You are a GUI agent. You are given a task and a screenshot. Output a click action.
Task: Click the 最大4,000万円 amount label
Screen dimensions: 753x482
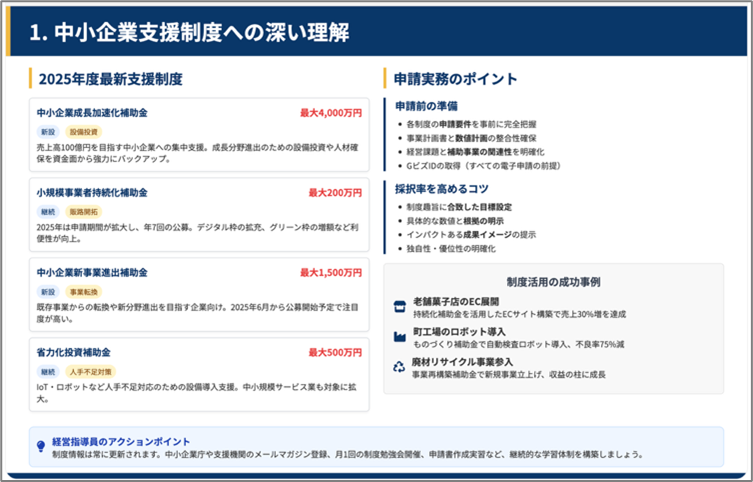tap(330, 112)
